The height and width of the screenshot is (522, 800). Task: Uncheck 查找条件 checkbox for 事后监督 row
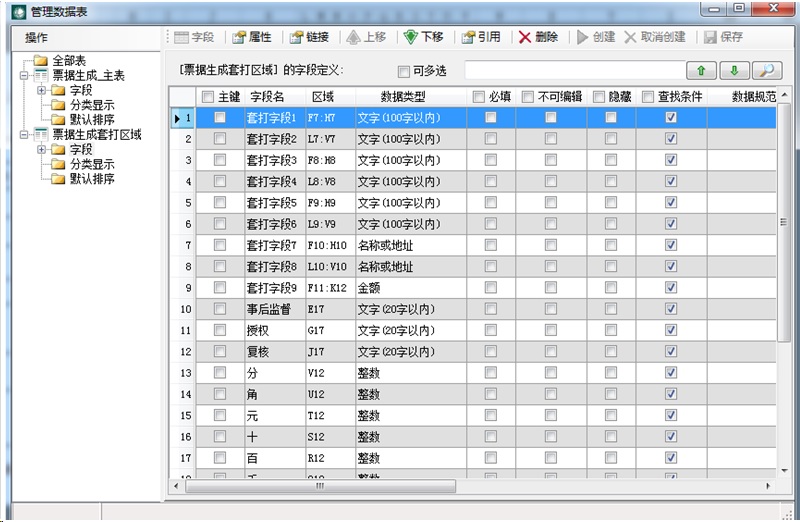(x=671, y=309)
